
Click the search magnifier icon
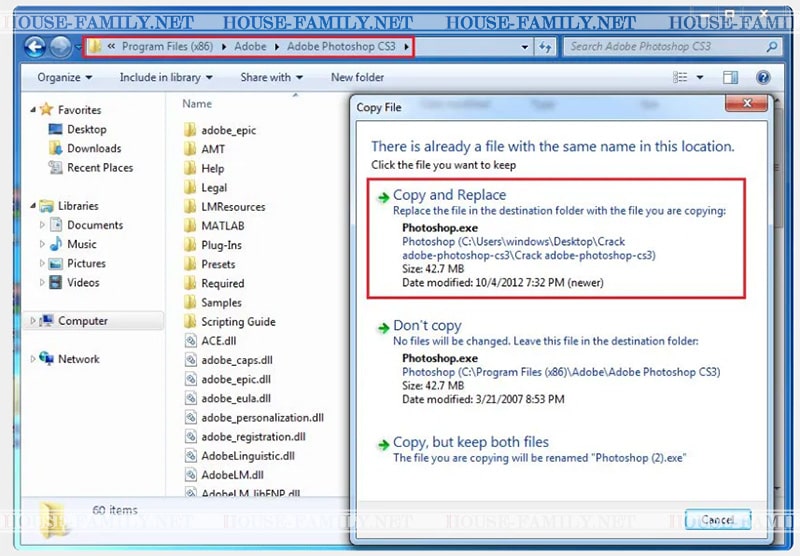[772, 47]
